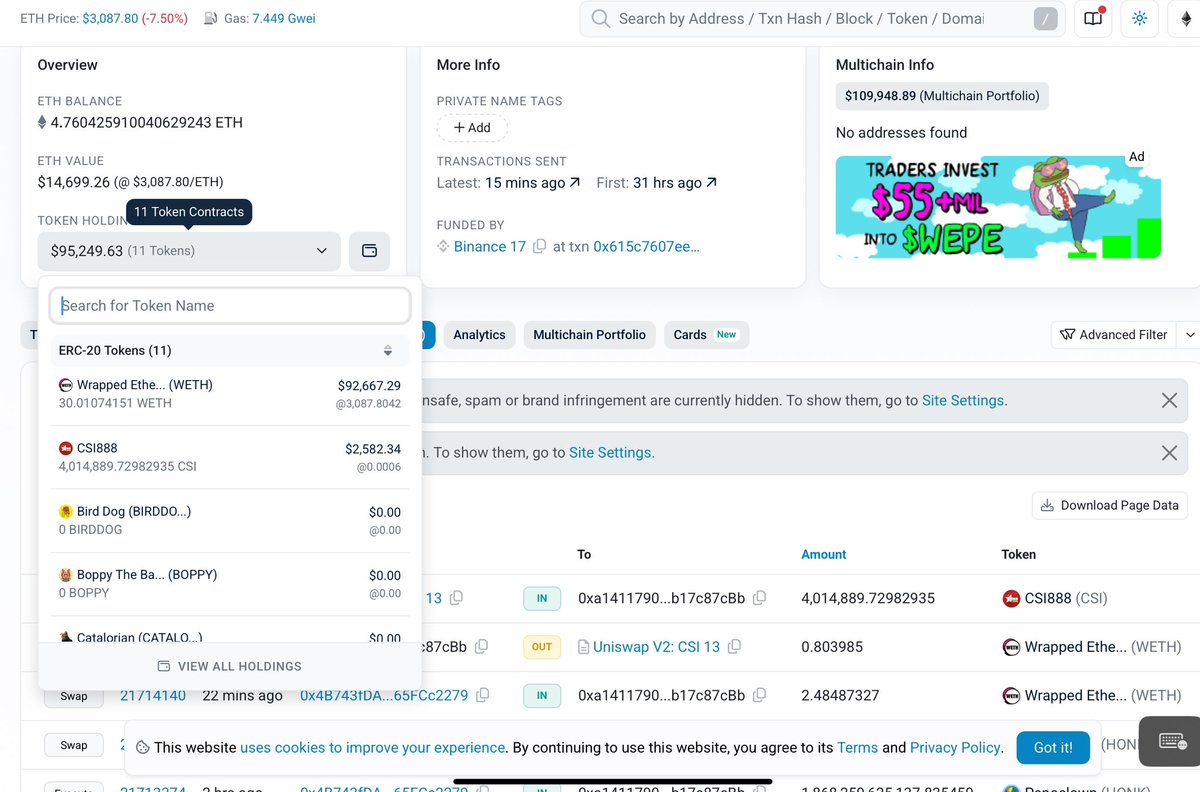
Task: Open From address 0x4B743fDA...65FCc2279 link
Action: point(384,695)
